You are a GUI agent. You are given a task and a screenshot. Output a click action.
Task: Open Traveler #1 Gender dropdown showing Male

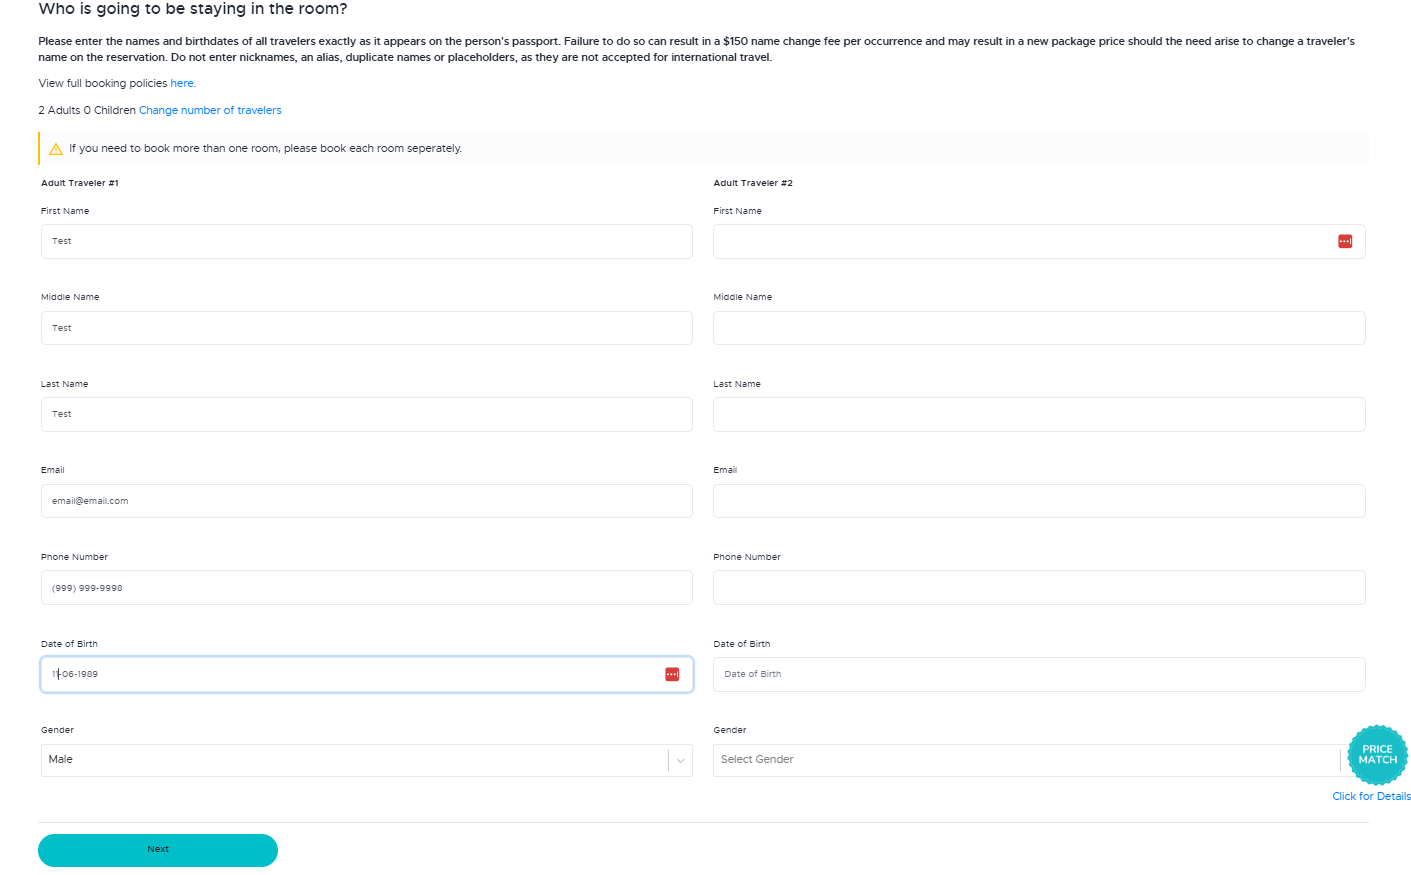click(350, 760)
